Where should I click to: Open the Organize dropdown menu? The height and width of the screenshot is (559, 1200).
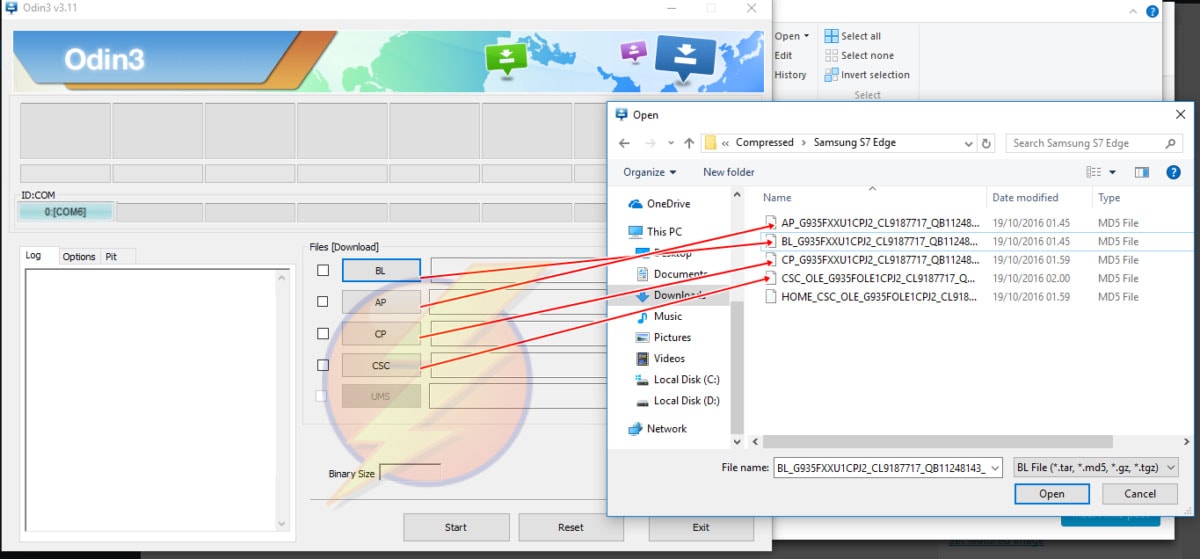click(x=649, y=172)
